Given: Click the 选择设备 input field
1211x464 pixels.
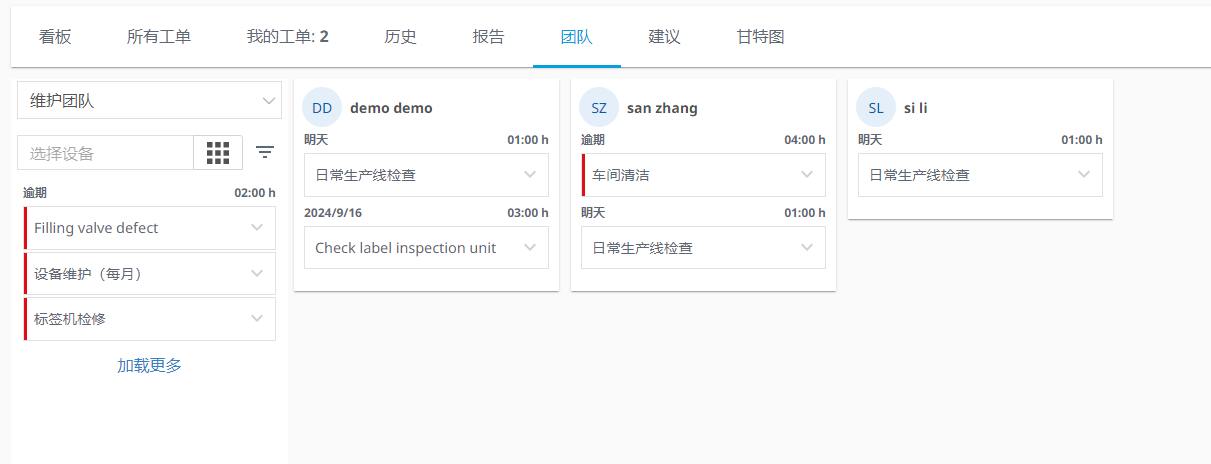Looking at the screenshot, I should [x=105, y=153].
